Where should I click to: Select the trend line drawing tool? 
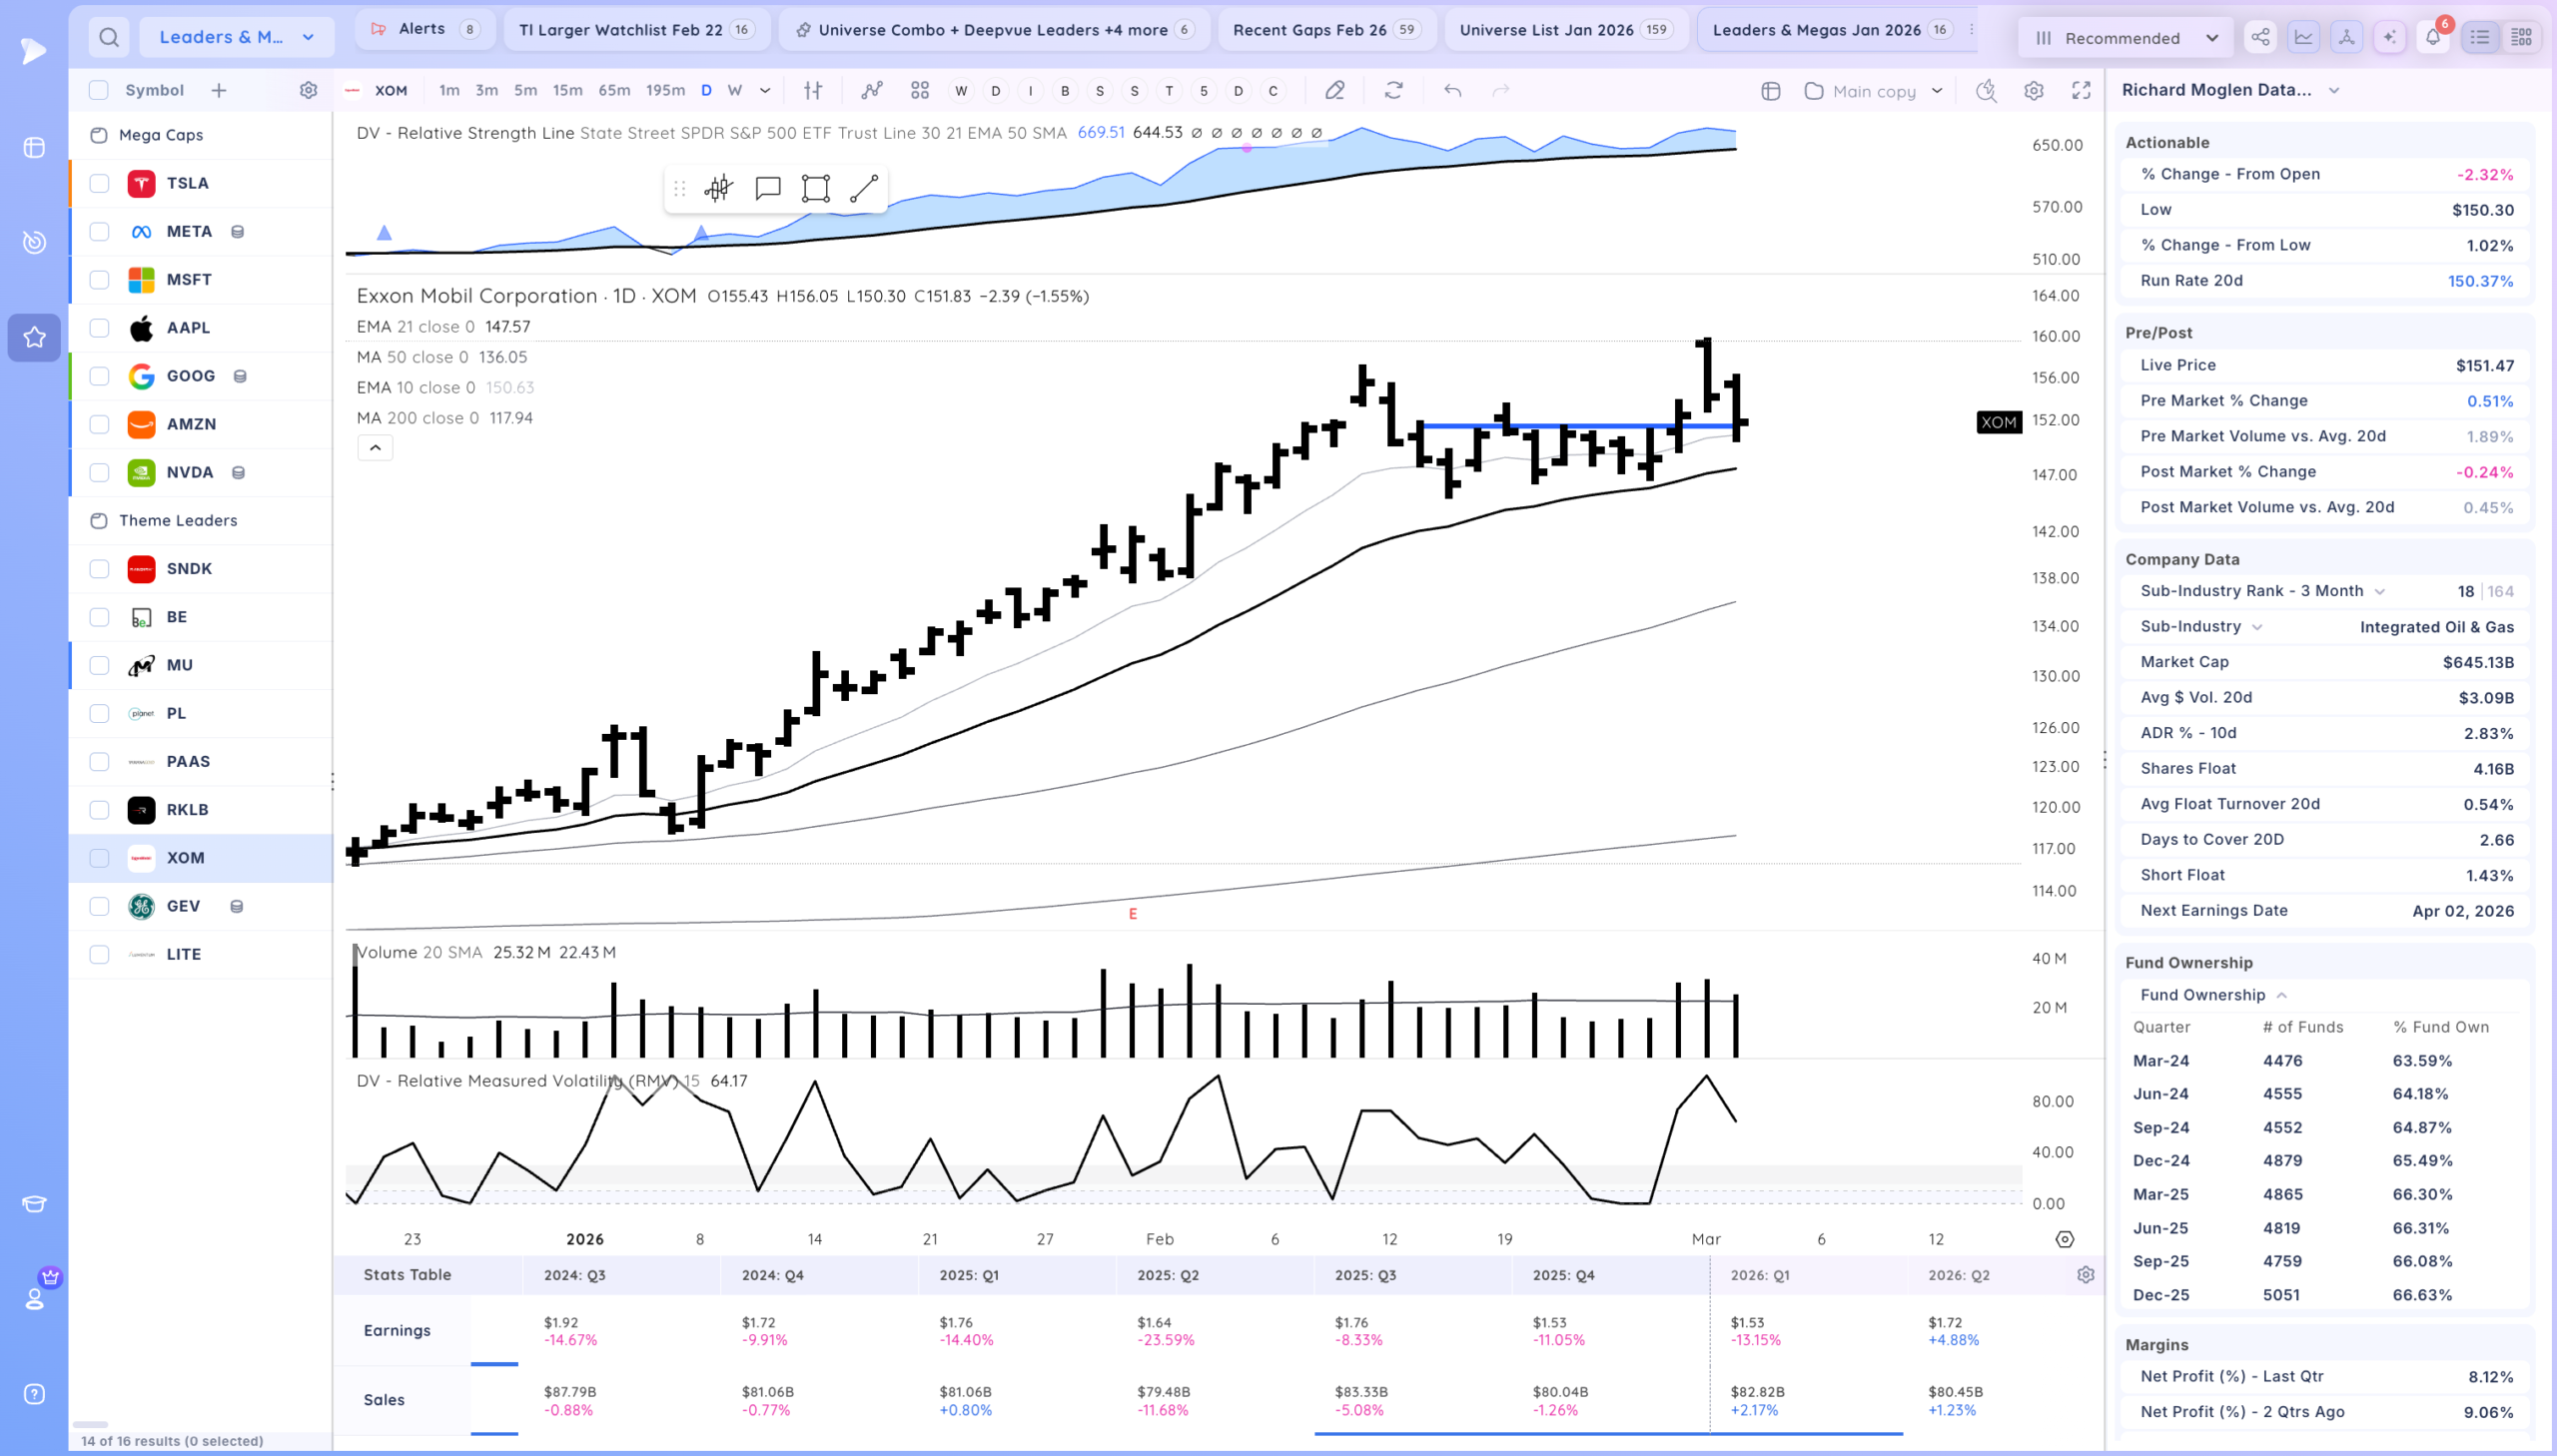click(863, 188)
